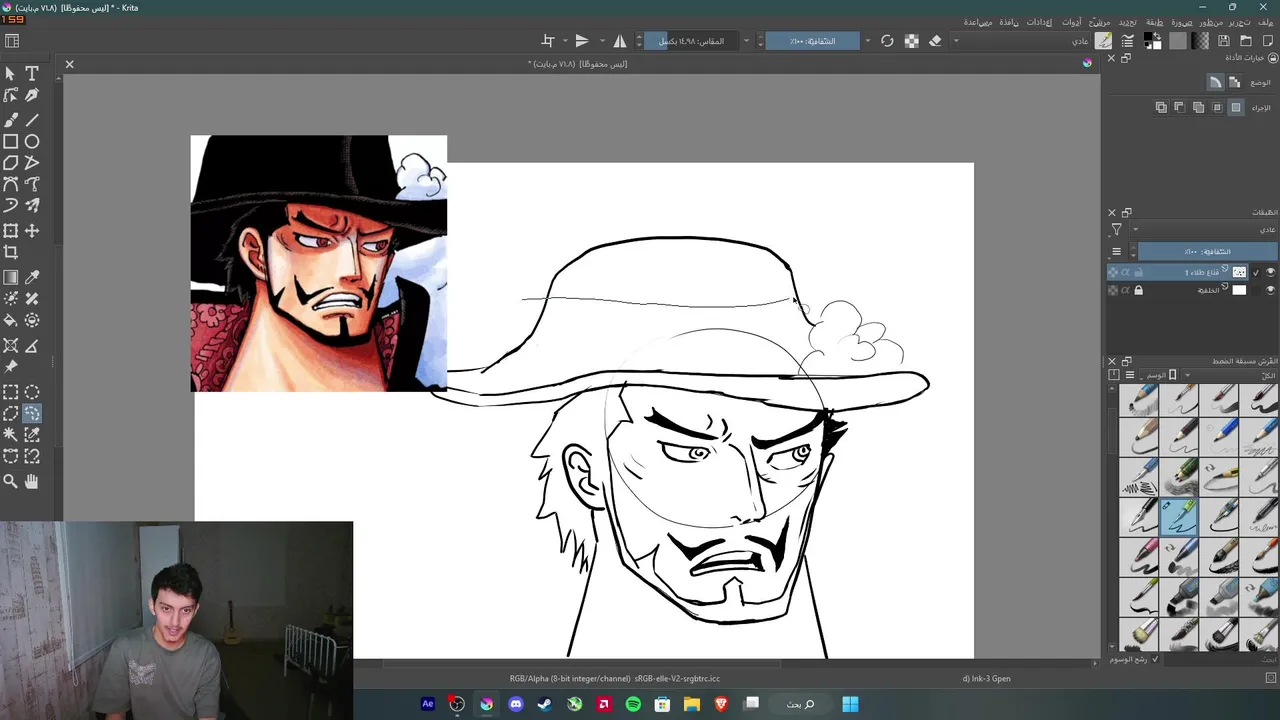Click the wrap-around crop icon in top toolbar
Image resolution: width=1280 pixels, height=720 pixels.
tap(548, 41)
